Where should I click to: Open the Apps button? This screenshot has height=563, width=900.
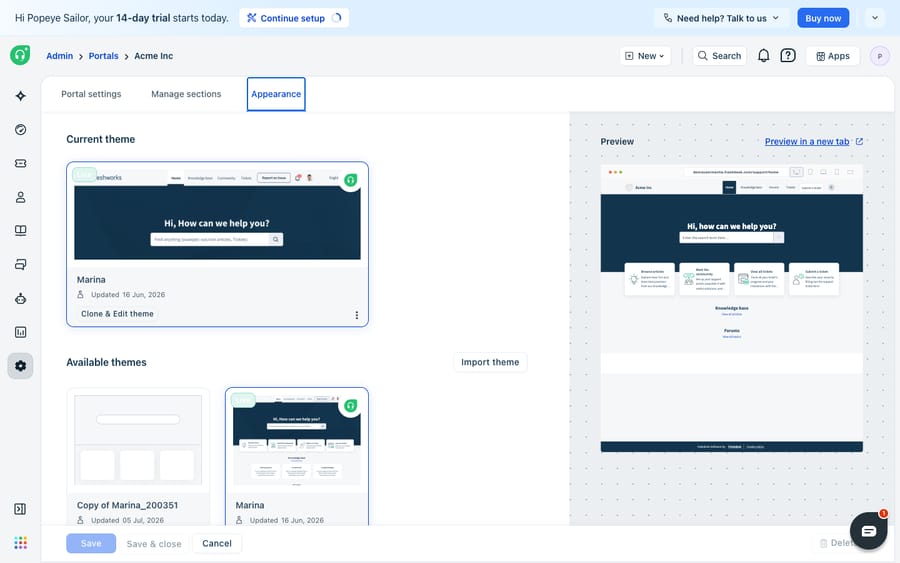833,56
